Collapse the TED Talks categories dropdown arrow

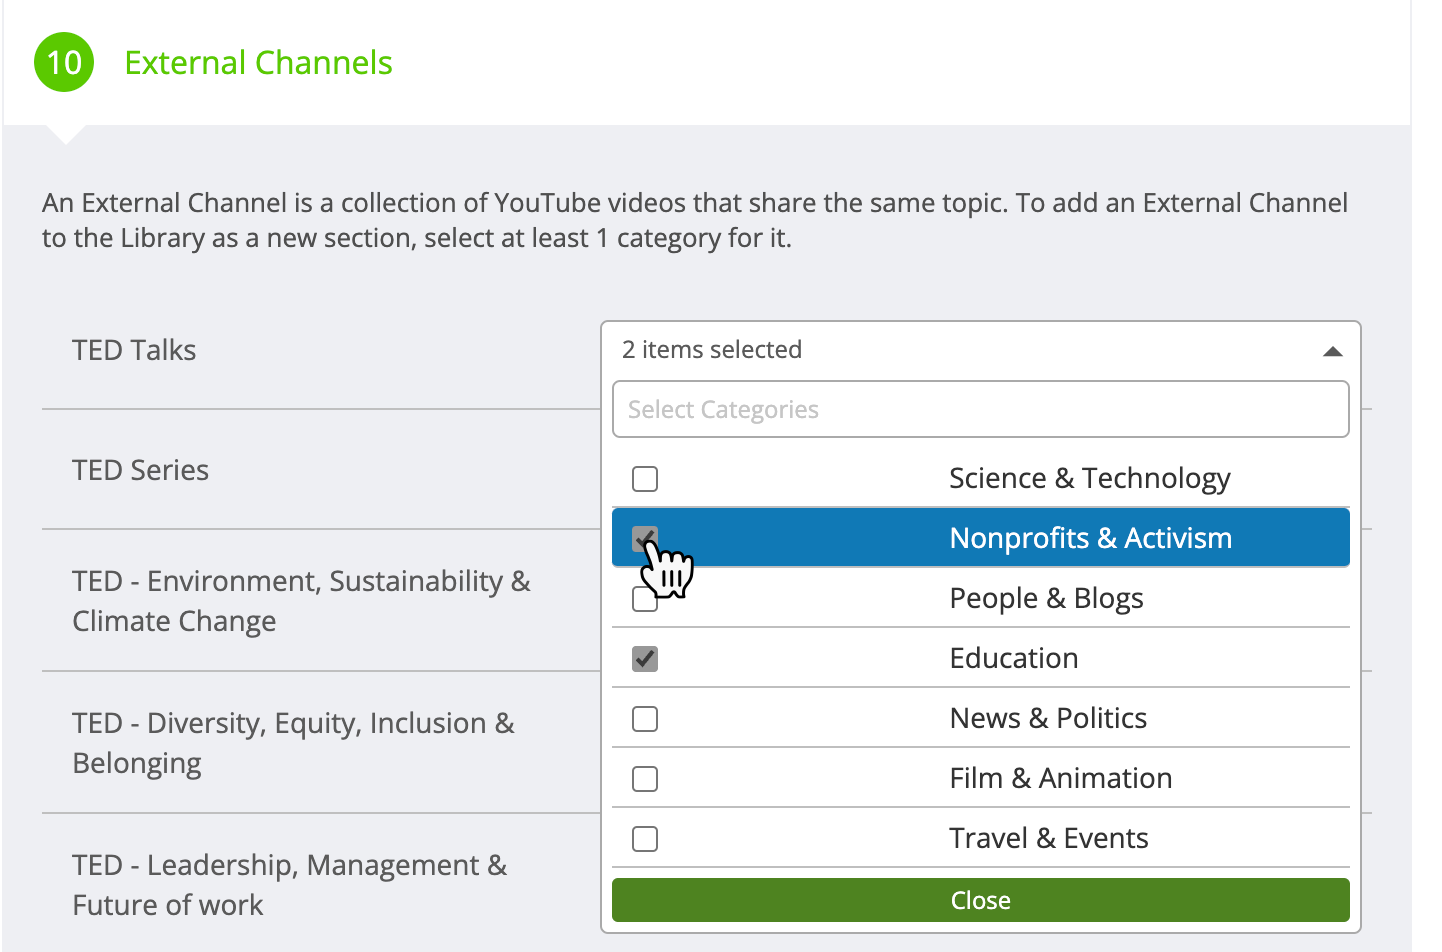click(1332, 351)
